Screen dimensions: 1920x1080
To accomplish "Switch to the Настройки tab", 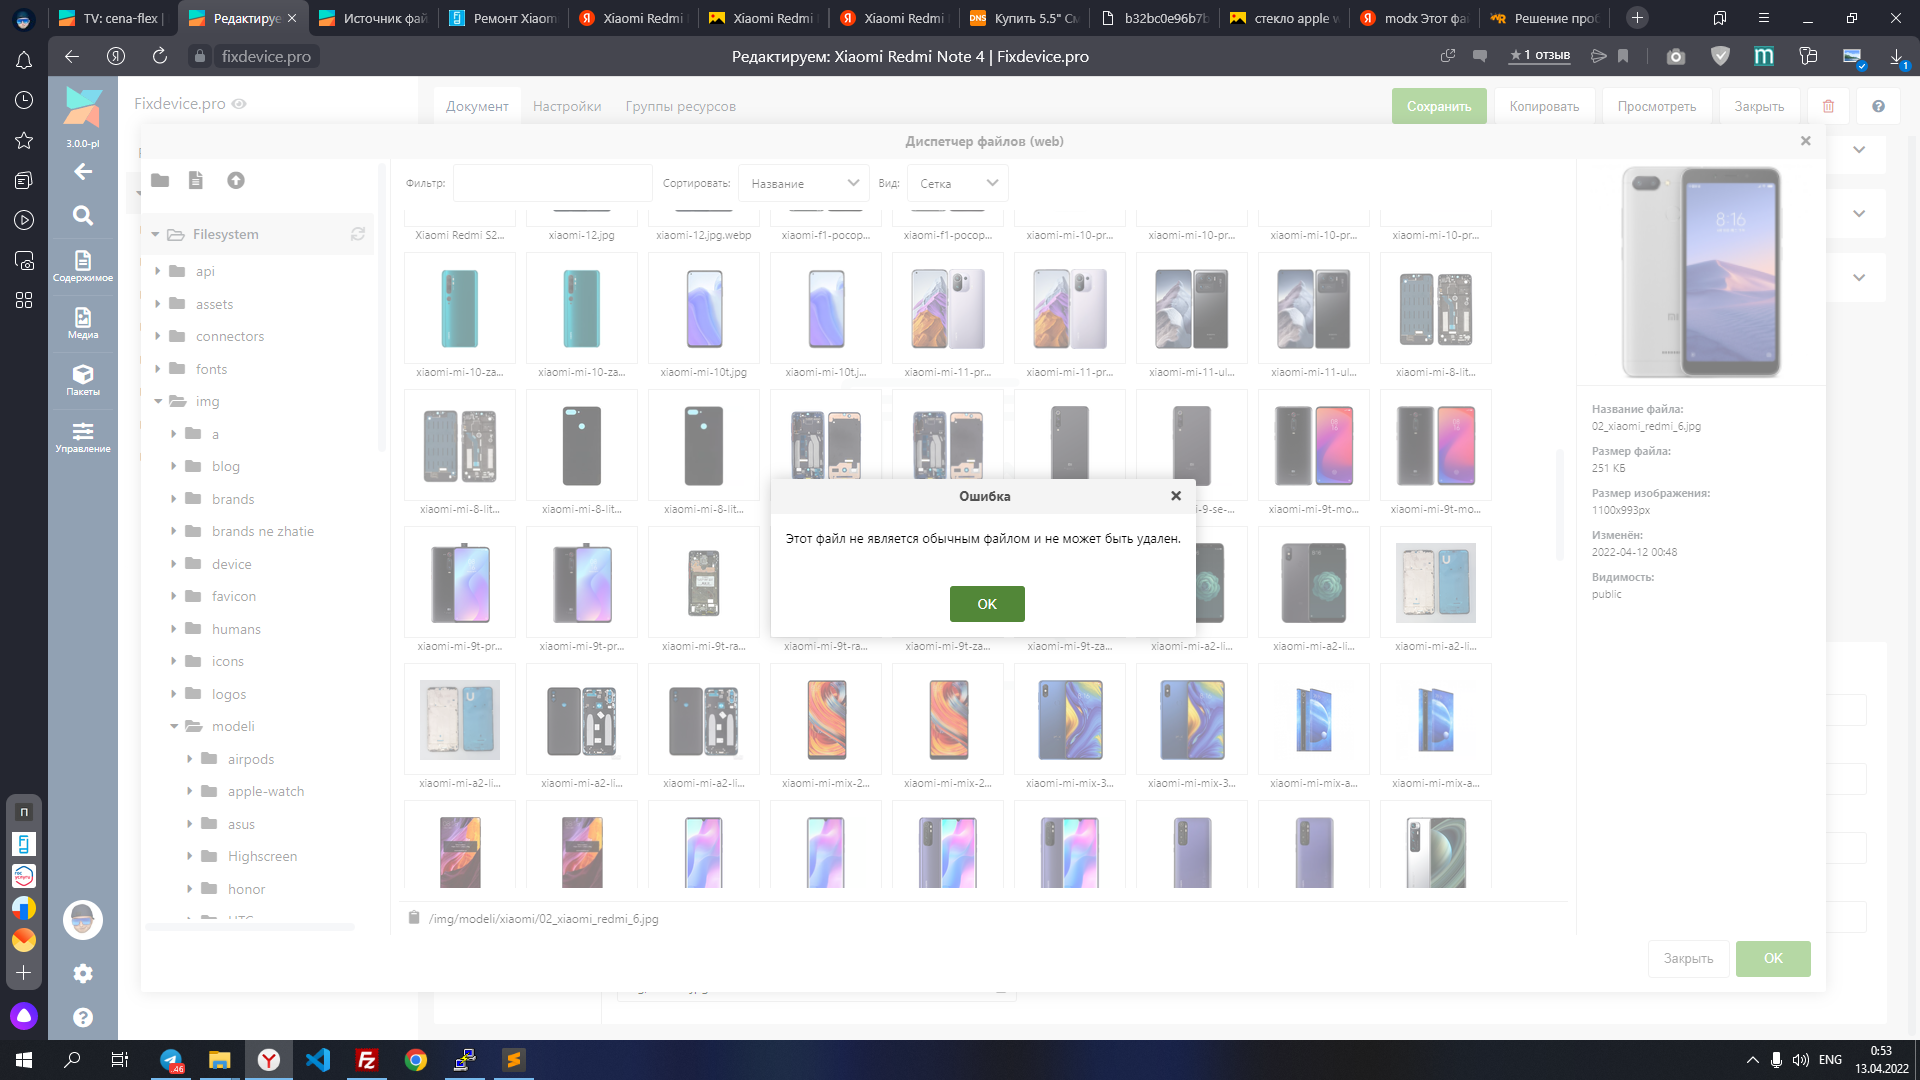I will tap(567, 106).
